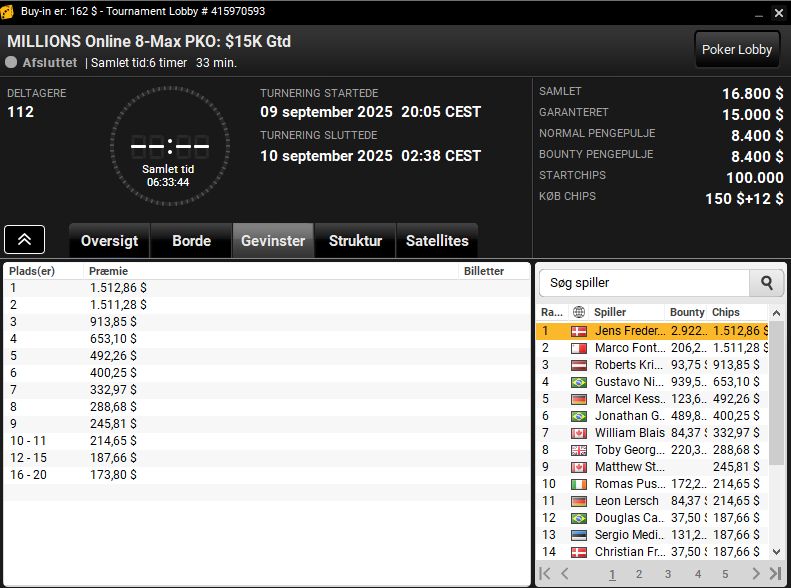Image resolution: width=791 pixels, height=588 pixels.
Task: Jump to the first player page icon
Action: coord(544,573)
